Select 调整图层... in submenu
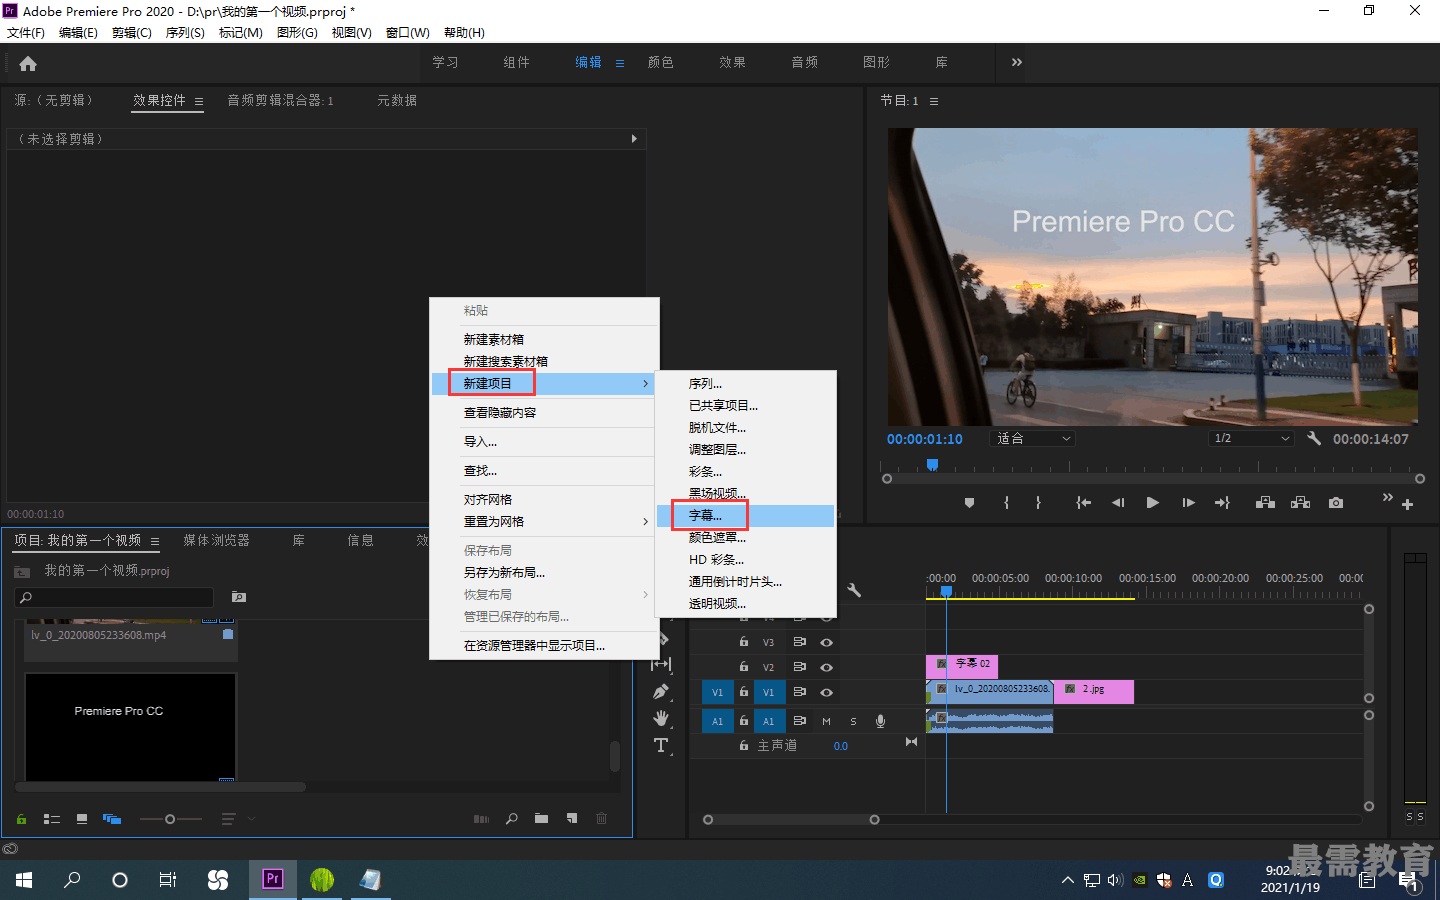Screen dimensions: 1440x900 click(745, 450)
